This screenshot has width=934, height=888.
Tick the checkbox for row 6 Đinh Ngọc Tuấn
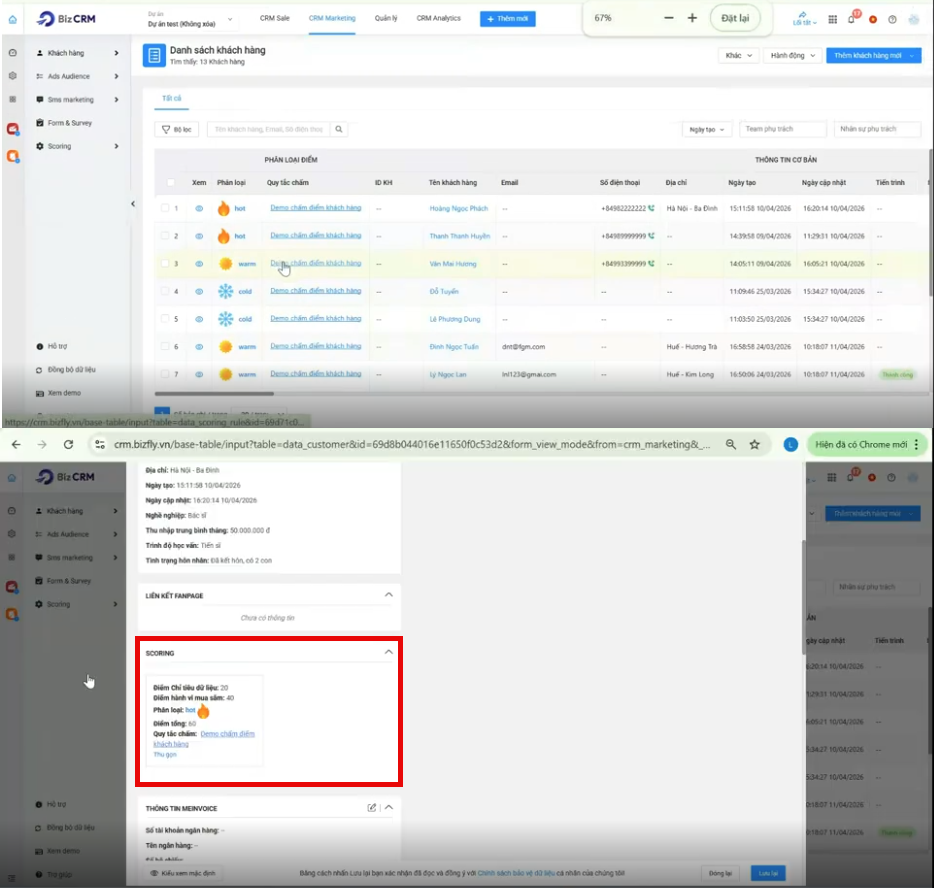pyautogui.click(x=165, y=347)
